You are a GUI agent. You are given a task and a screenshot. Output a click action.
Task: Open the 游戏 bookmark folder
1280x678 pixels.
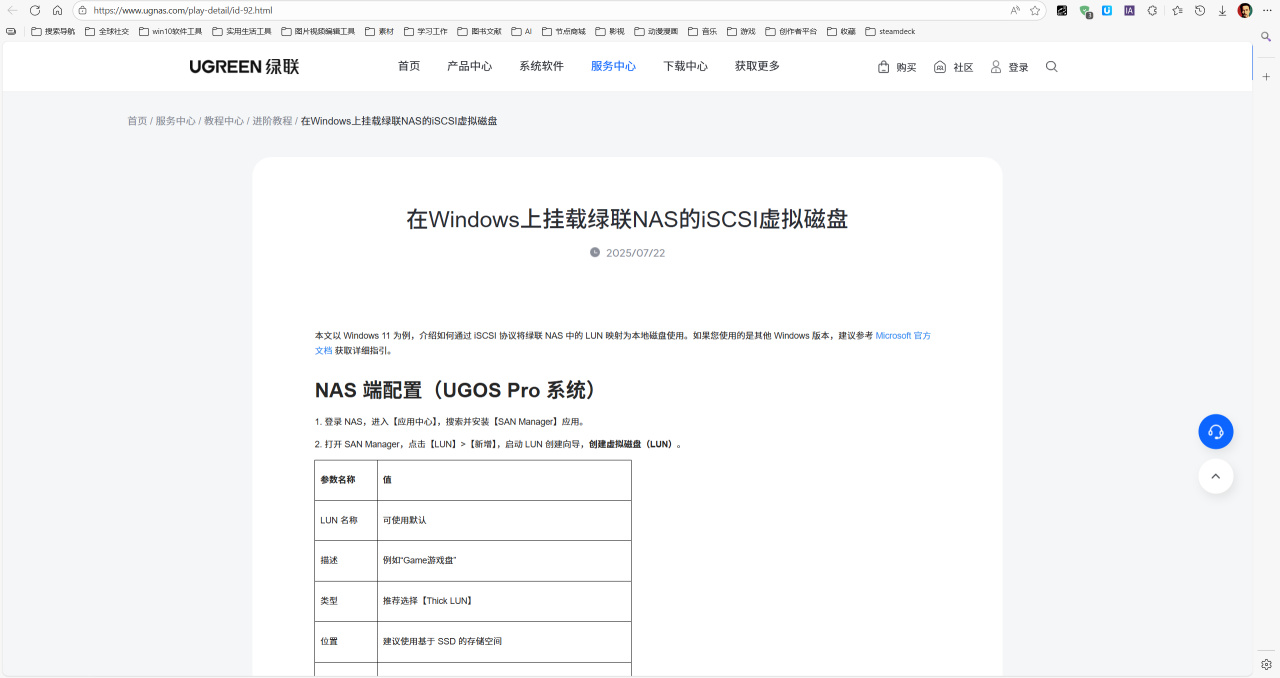(741, 31)
